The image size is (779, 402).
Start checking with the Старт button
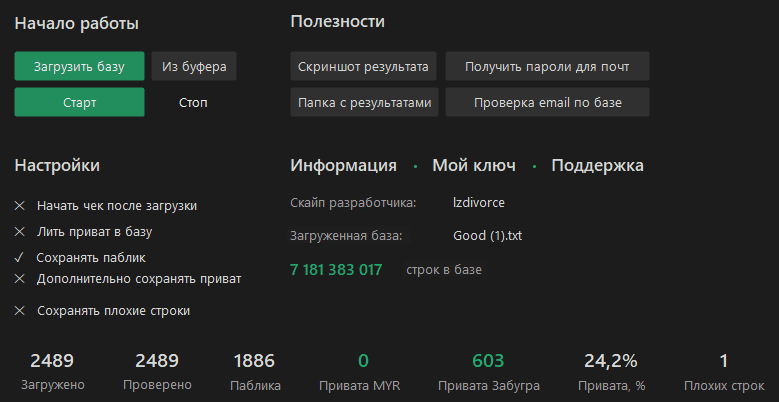79,102
